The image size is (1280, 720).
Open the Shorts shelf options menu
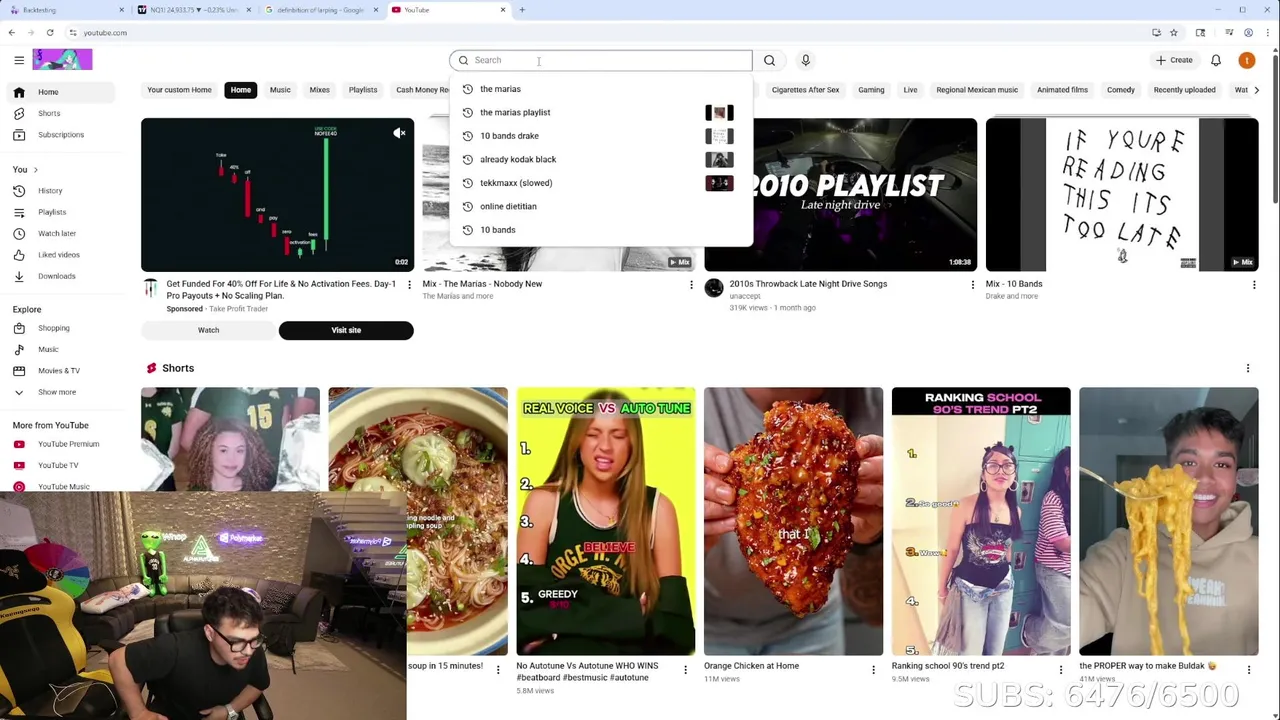click(x=1248, y=368)
